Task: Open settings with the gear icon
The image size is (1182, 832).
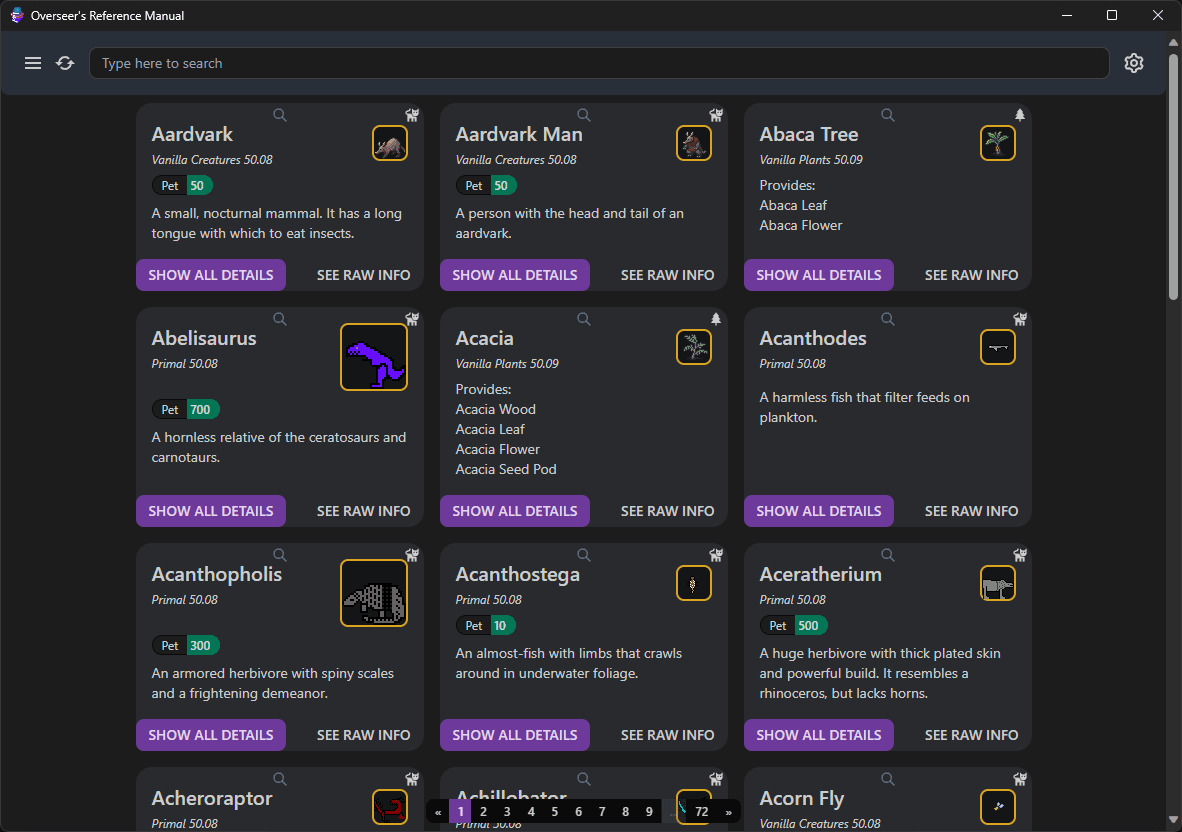Action: tap(1134, 63)
